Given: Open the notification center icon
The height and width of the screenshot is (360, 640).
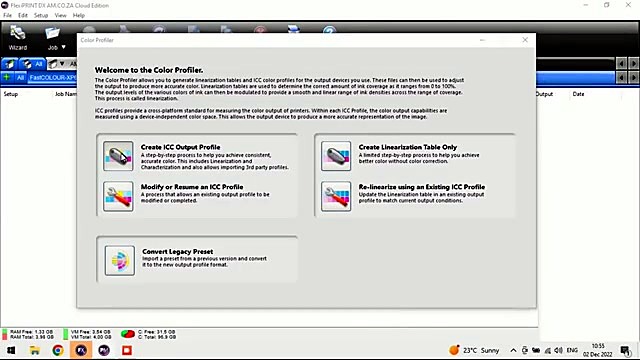Looking at the screenshot, I should pos(625,350).
